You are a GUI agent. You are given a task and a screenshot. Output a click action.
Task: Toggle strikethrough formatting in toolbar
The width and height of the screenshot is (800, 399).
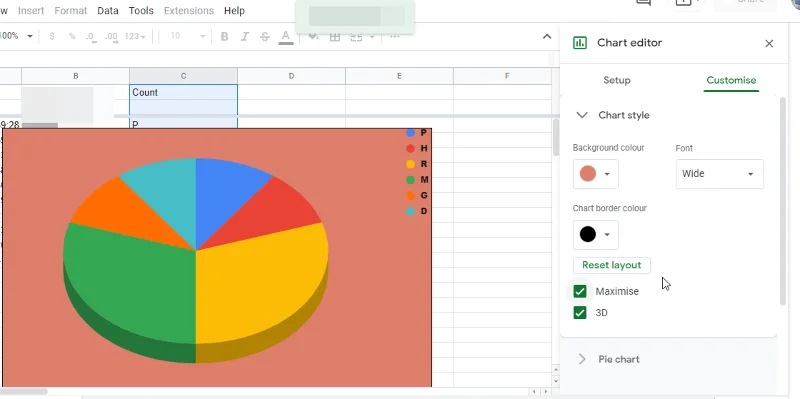[x=264, y=37]
